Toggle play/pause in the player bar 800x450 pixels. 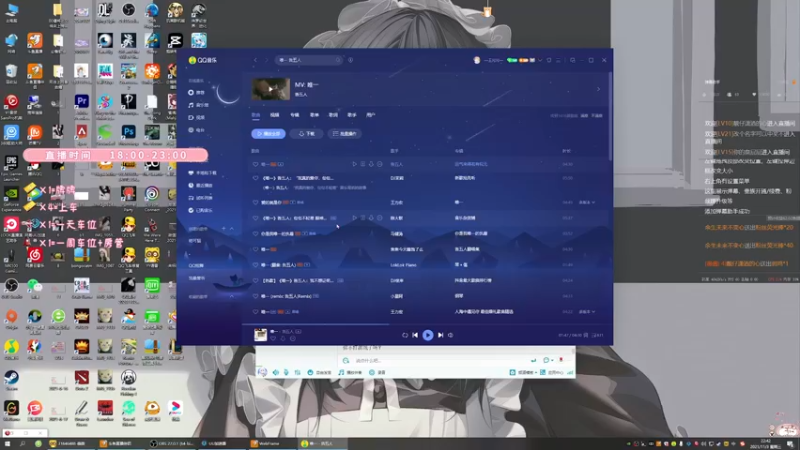tap(428, 335)
